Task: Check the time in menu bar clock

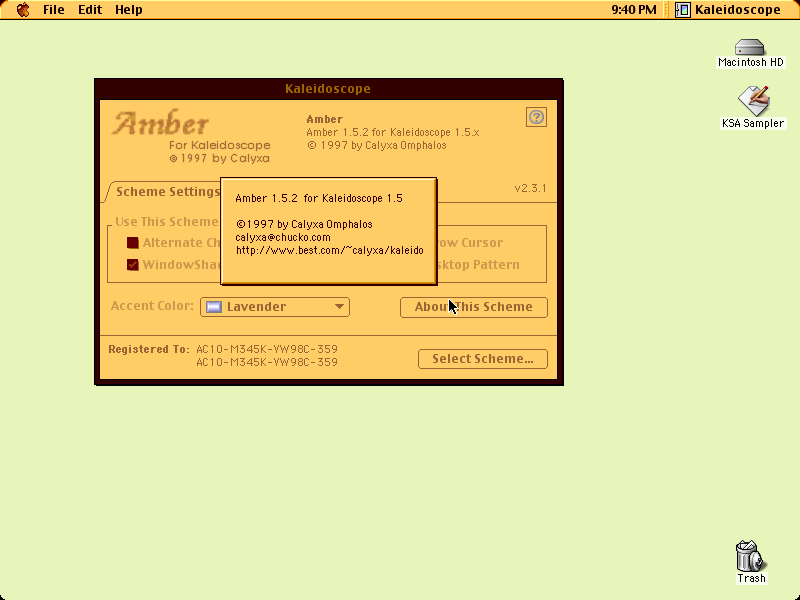Action: tap(634, 10)
